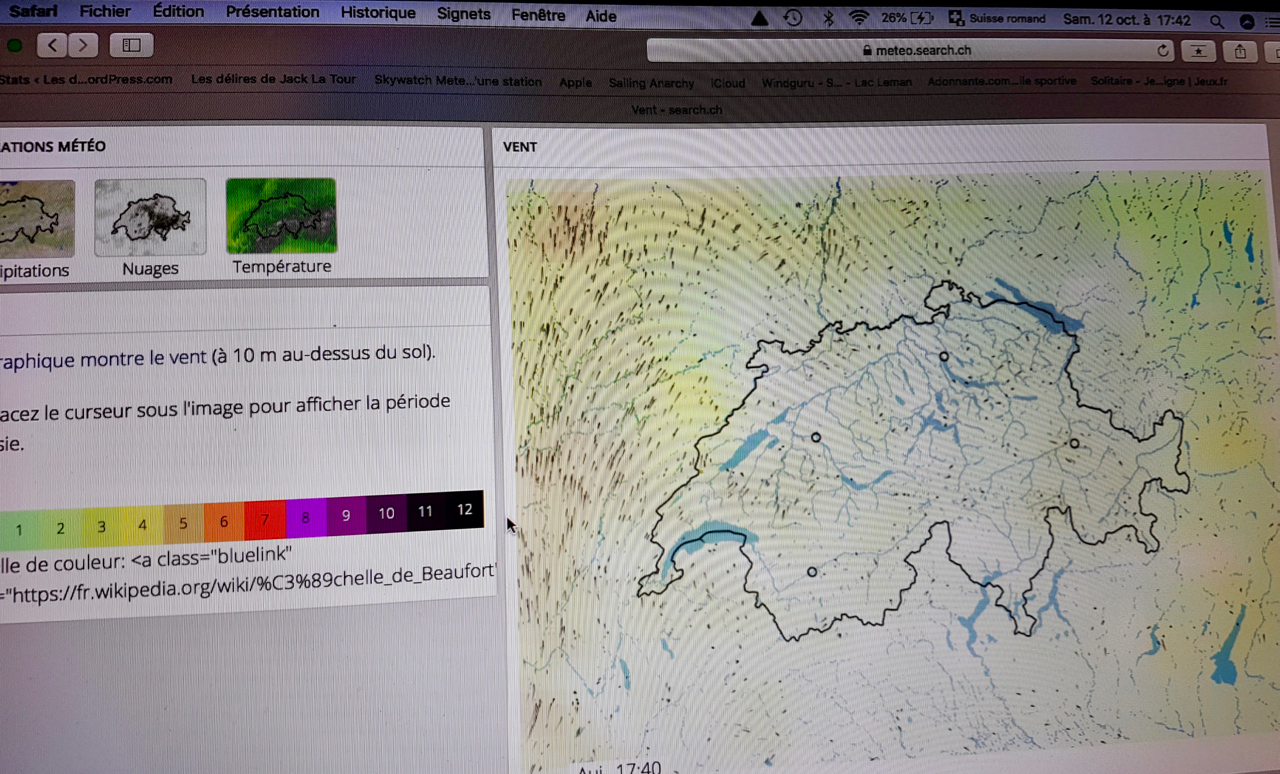Go back with the Safari back arrow
This screenshot has height=774, width=1280.
click(x=52, y=45)
